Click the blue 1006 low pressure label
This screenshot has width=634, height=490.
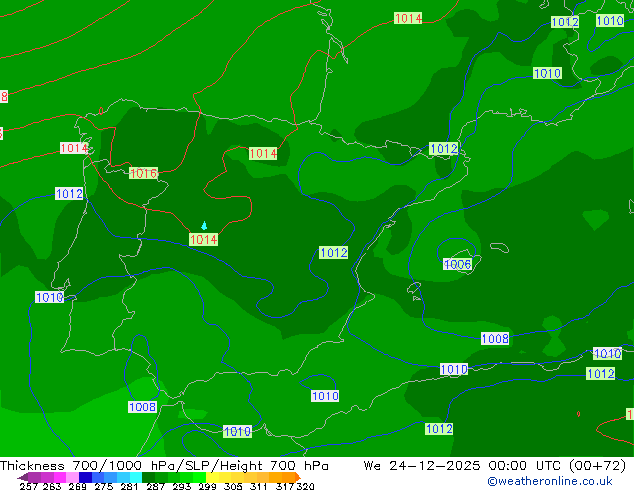point(457,264)
